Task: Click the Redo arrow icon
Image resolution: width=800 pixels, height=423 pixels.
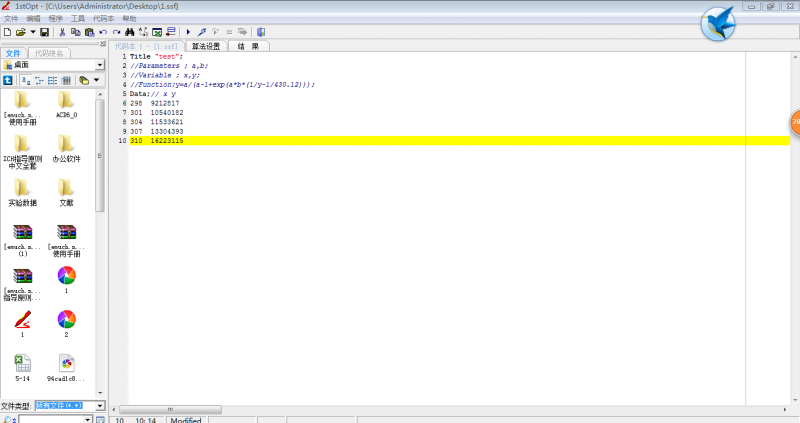Action: [116, 32]
